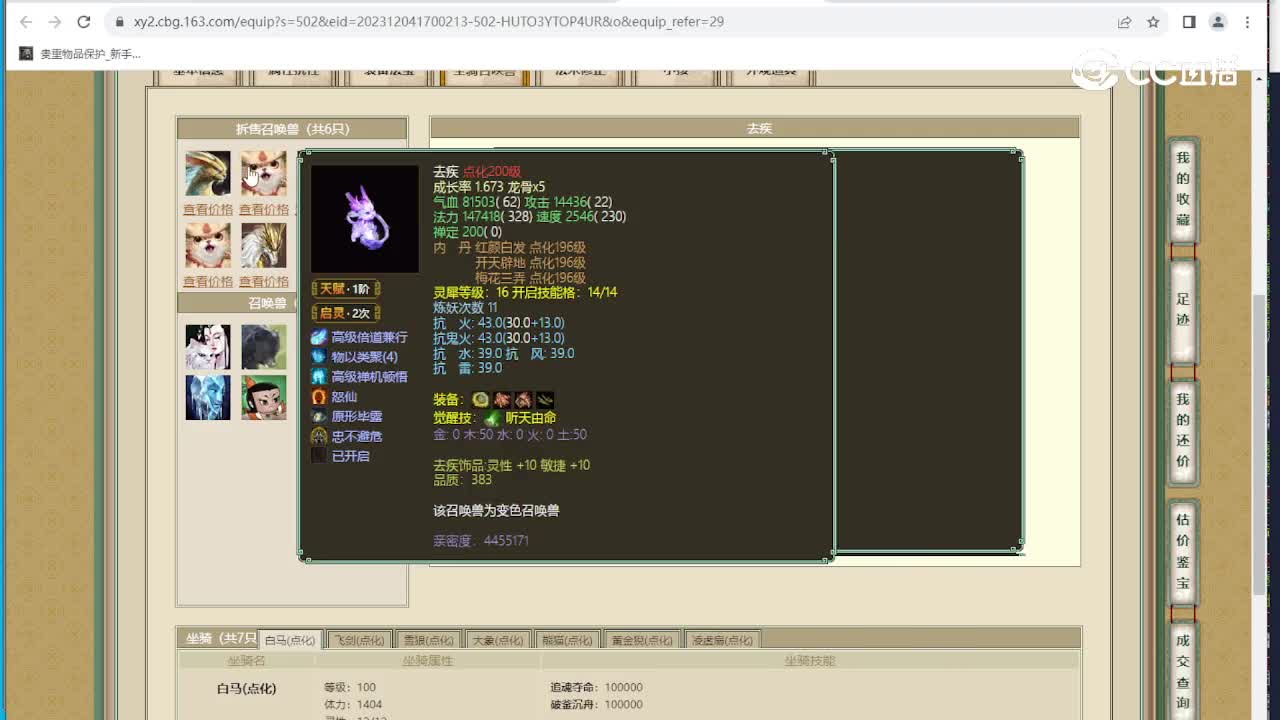This screenshot has width=1280, height=720.
Task: Open the 贵重物品保护 bookmark
Action: click(81, 53)
